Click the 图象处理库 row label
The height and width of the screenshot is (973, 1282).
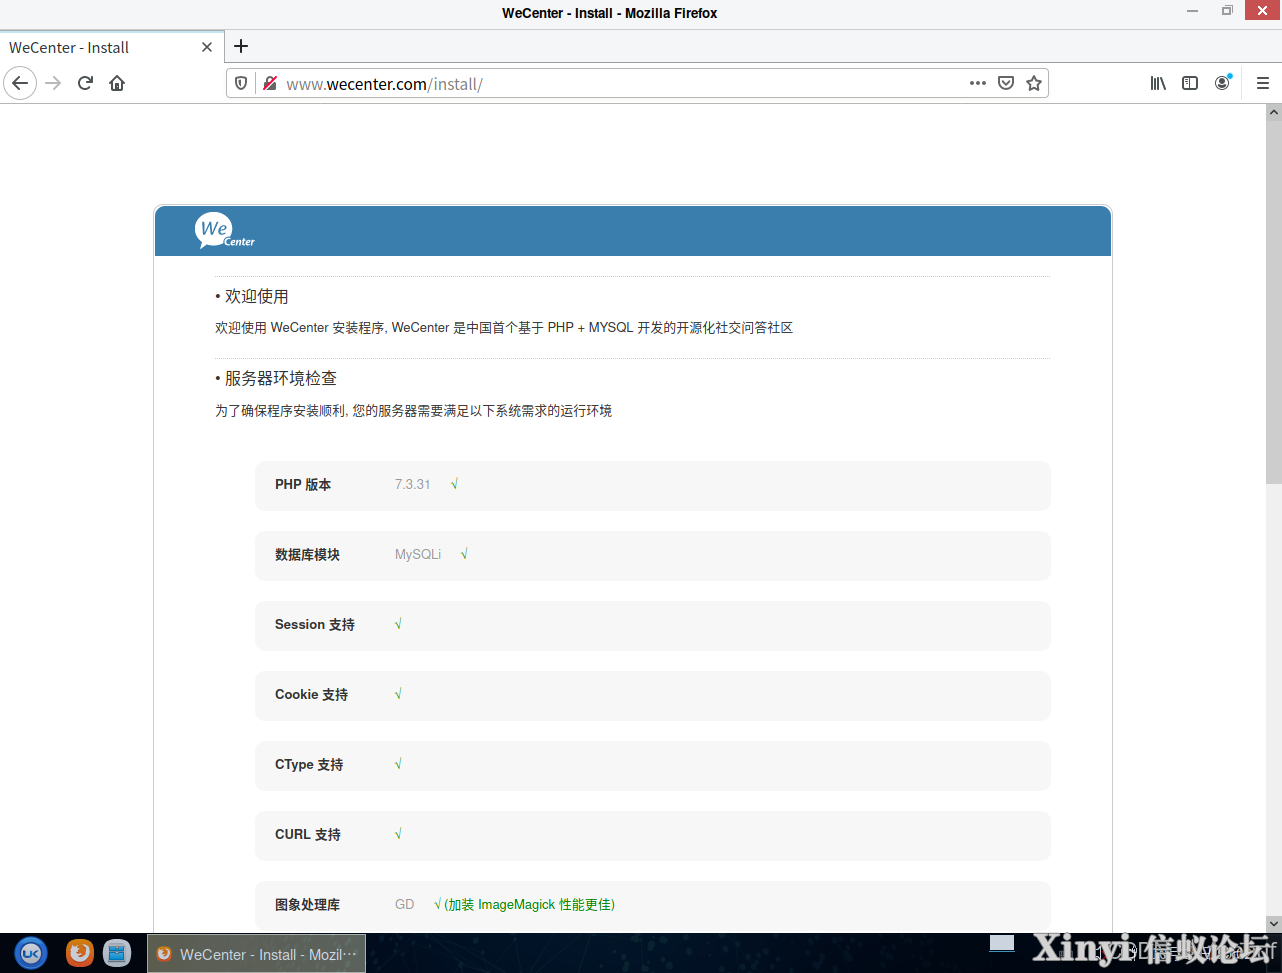point(307,904)
